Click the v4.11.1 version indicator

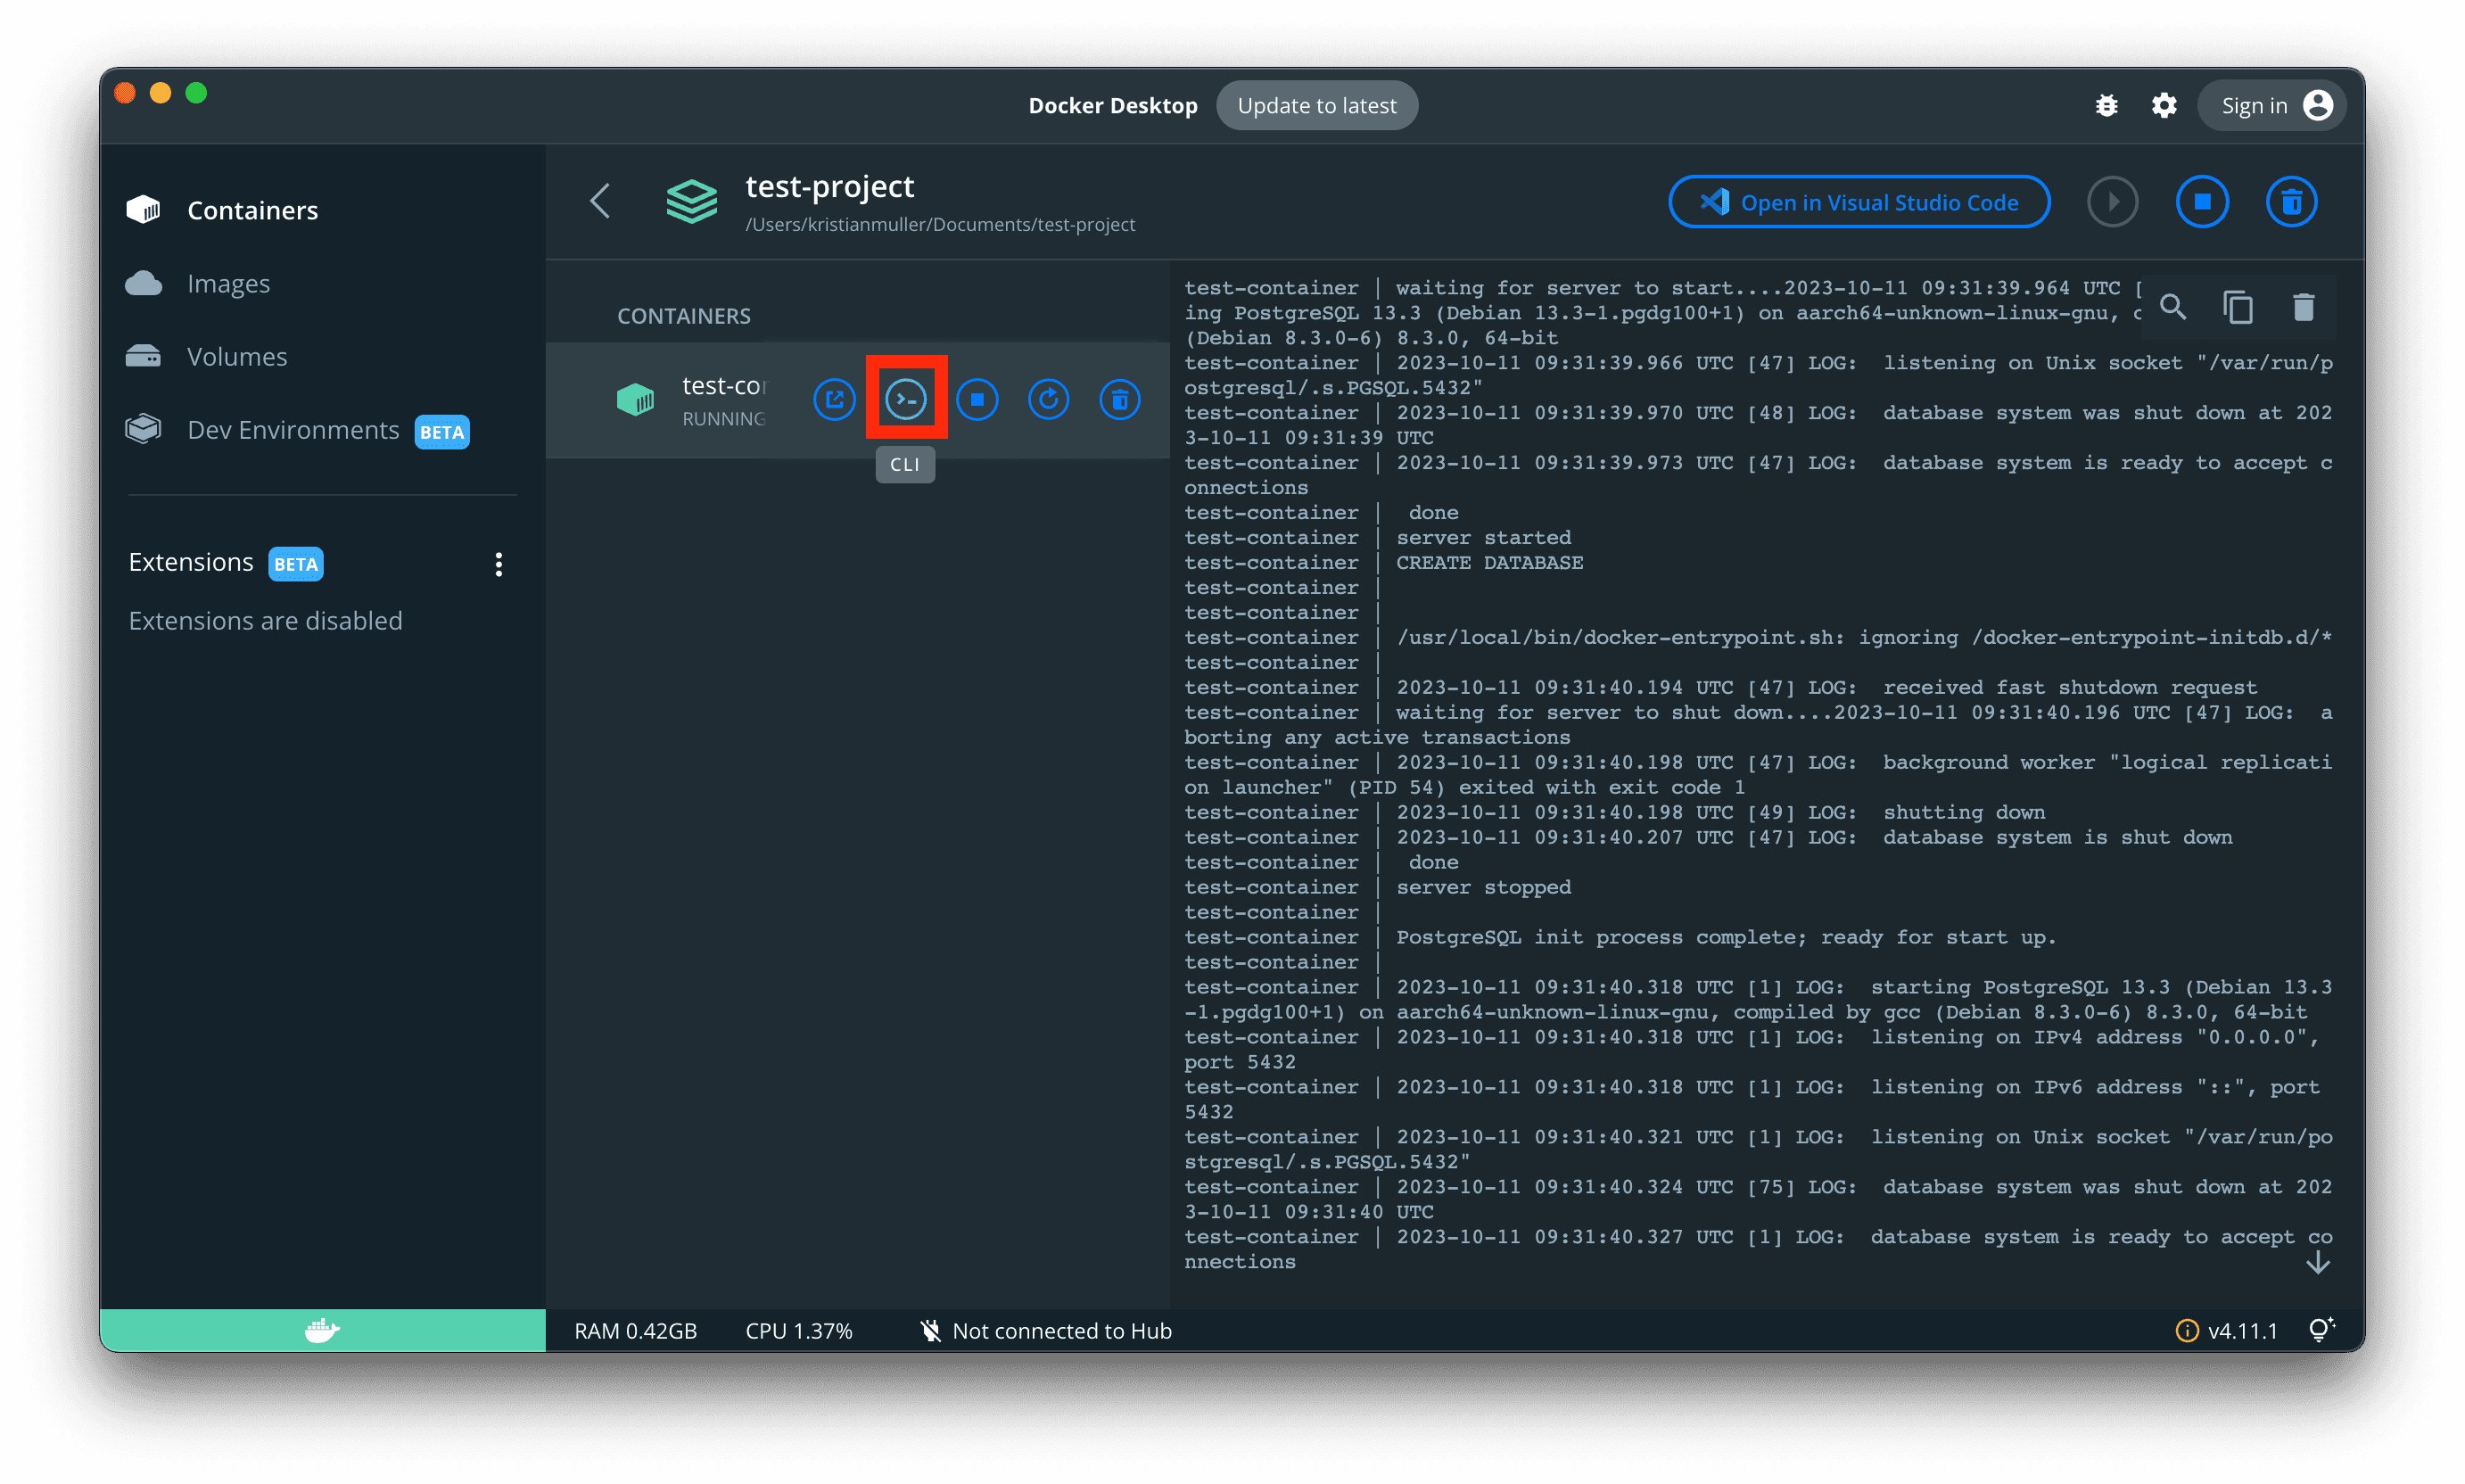(2242, 1331)
